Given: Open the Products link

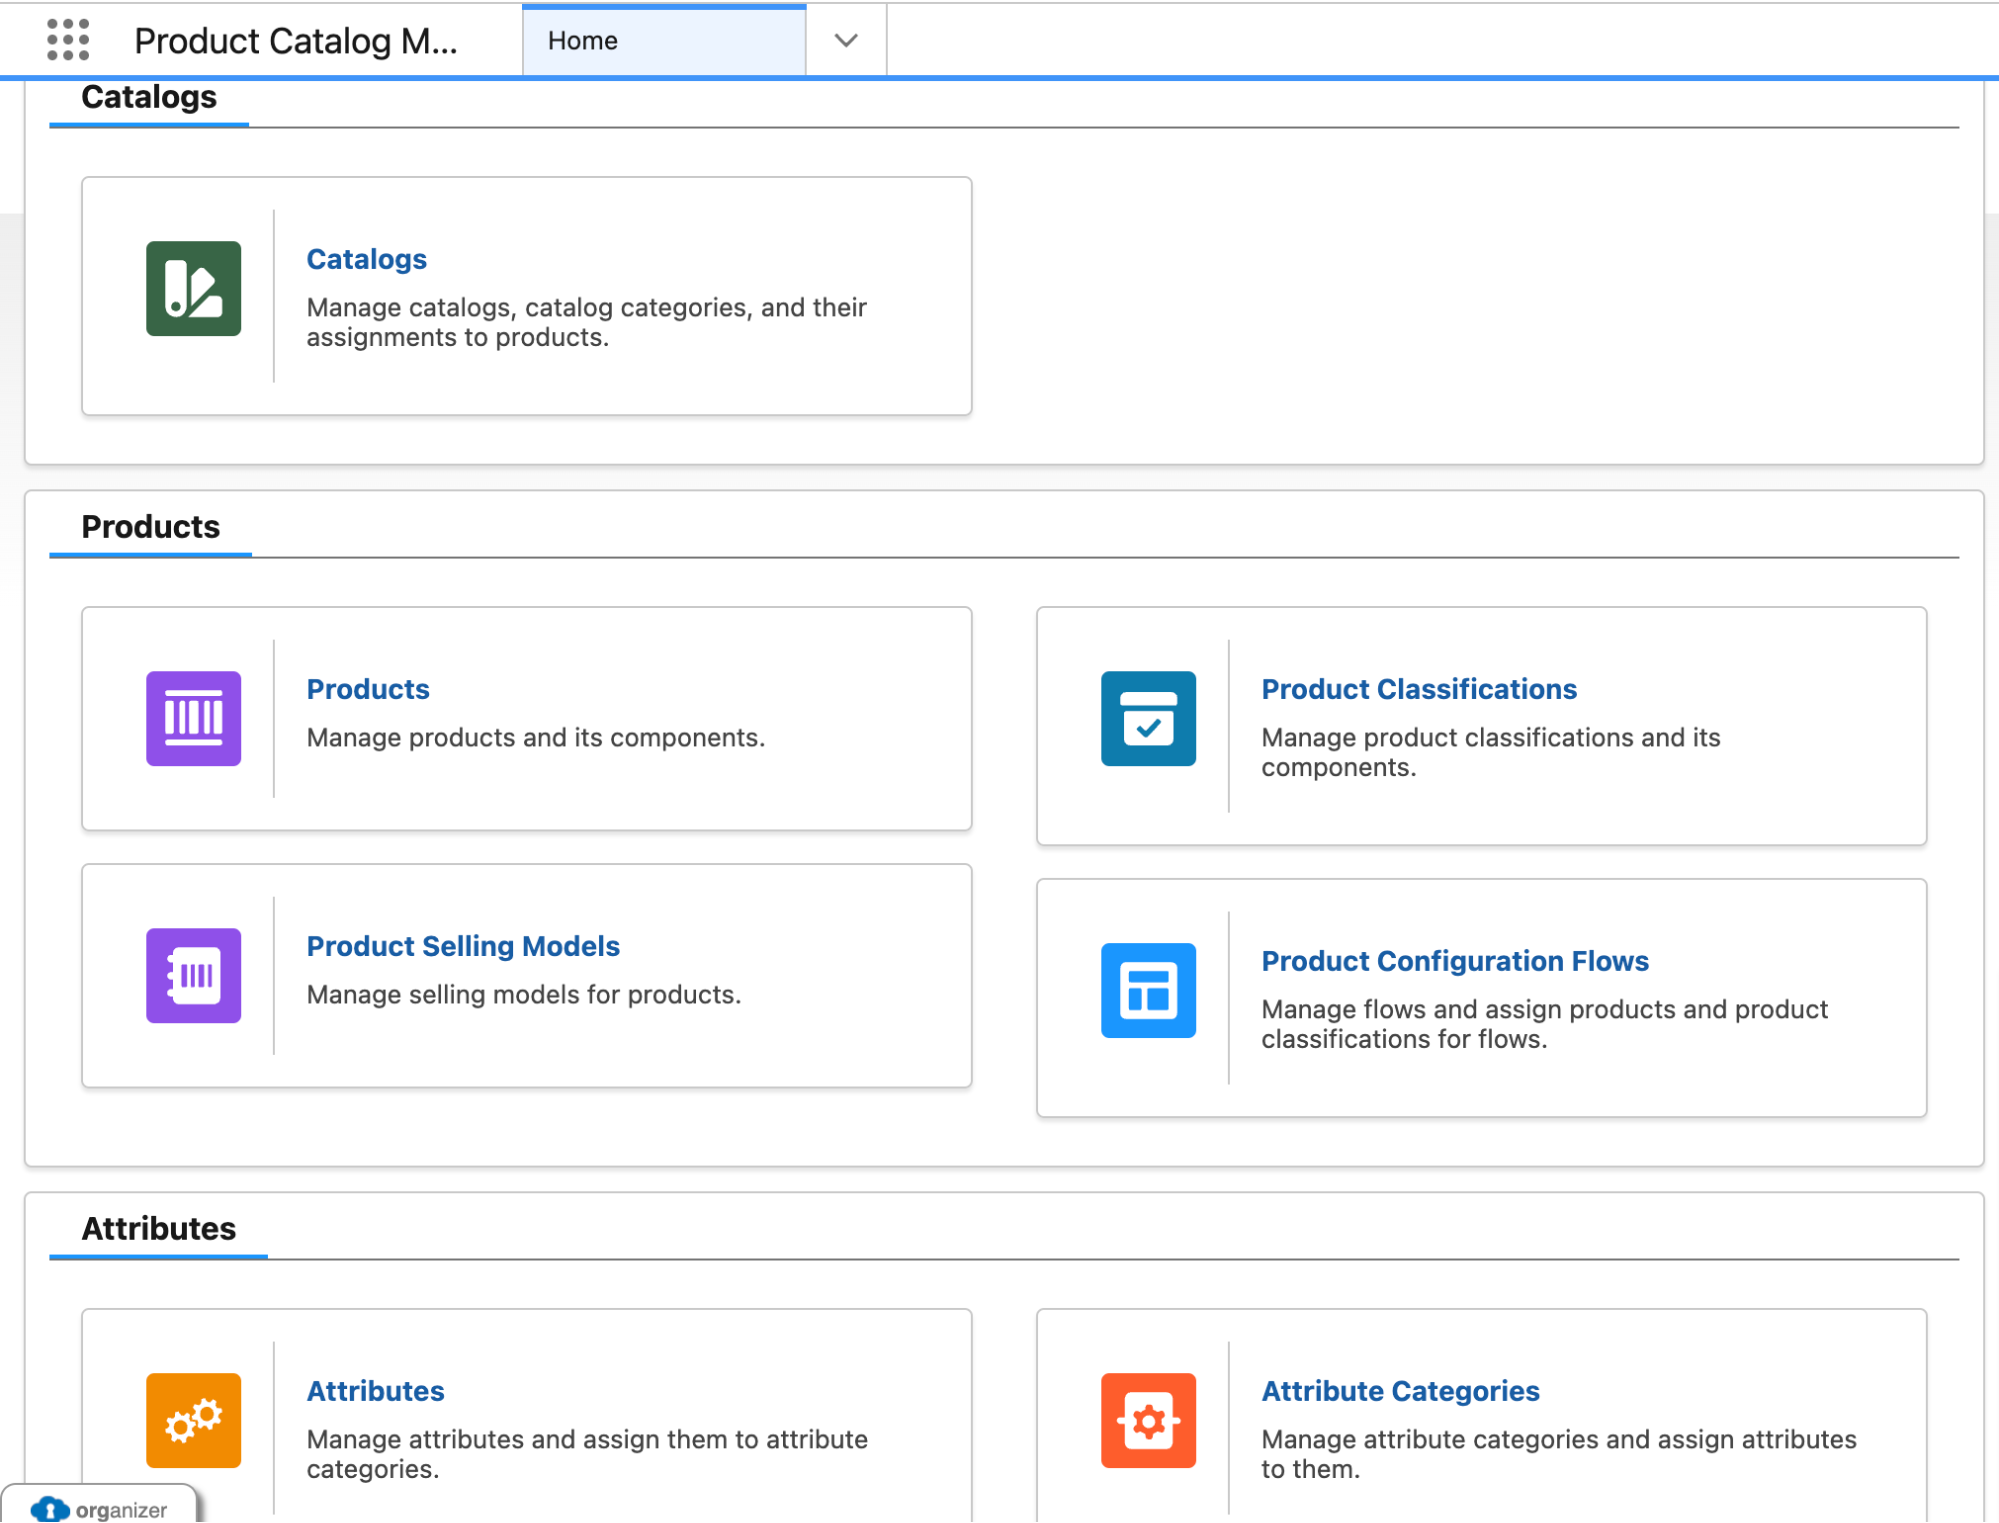Looking at the screenshot, I should (368, 689).
